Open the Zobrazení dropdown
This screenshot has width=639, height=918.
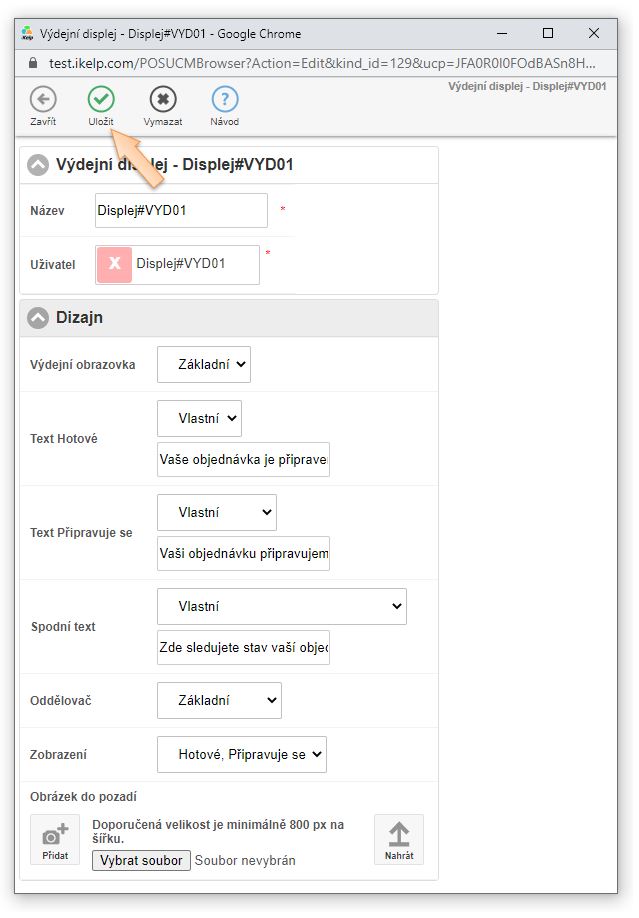point(242,755)
